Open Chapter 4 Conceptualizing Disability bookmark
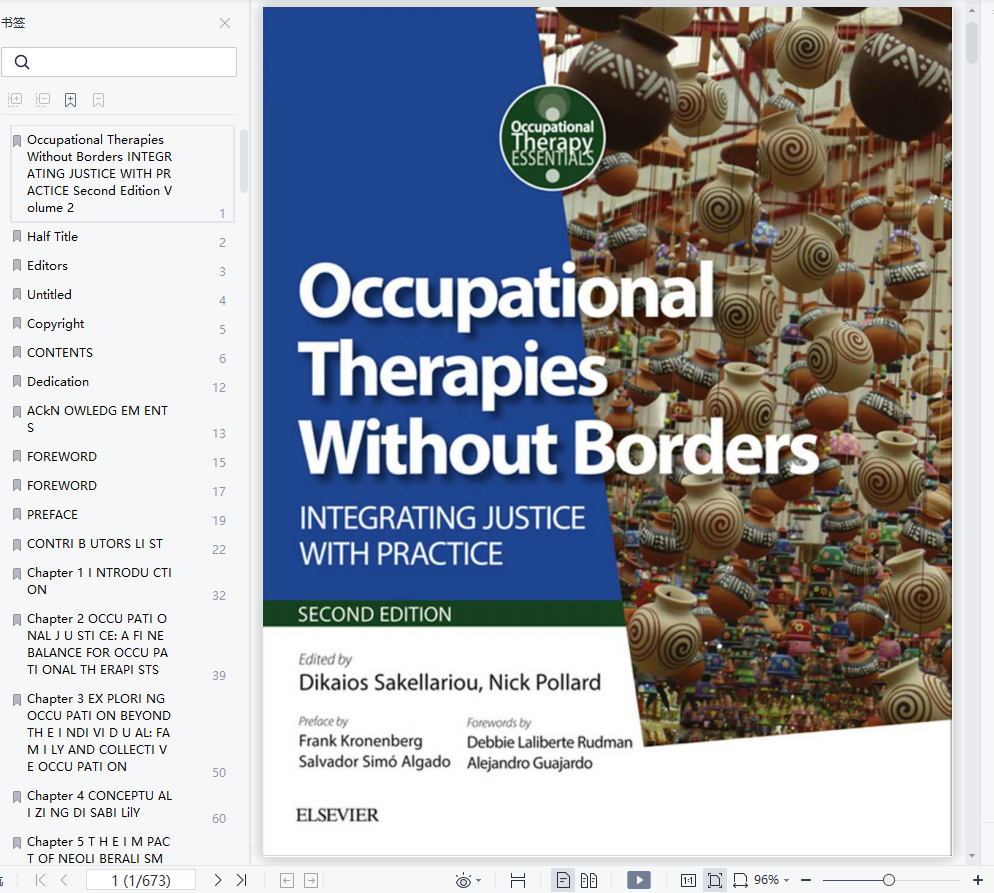This screenshot has height=893, width=994. point(100,804)
